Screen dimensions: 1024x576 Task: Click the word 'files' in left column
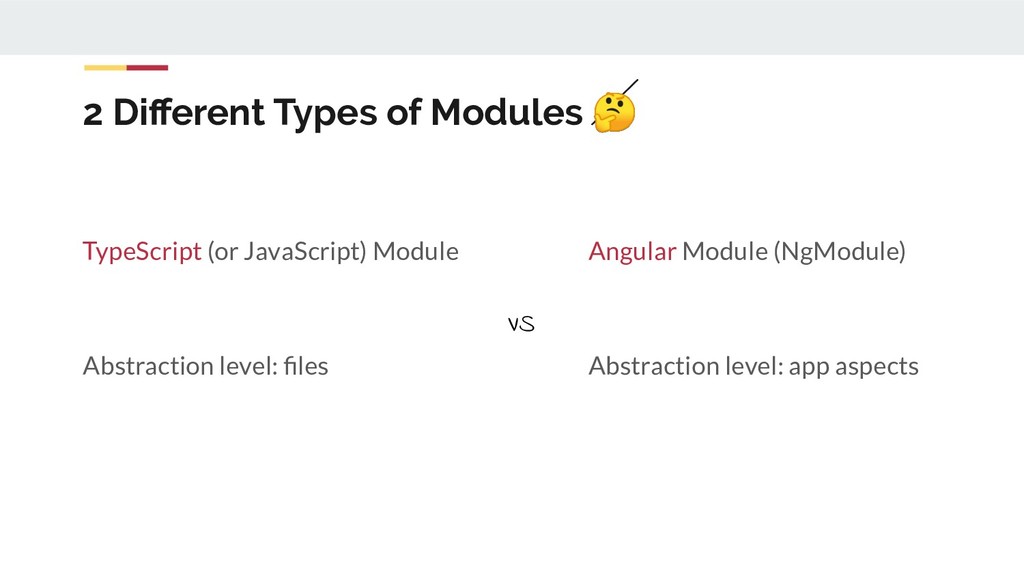point(304,366)
